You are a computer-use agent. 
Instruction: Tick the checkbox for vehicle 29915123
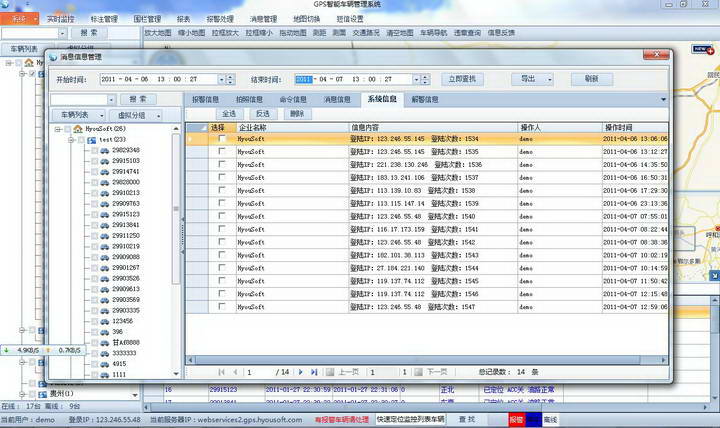click(x=95, y=215)
